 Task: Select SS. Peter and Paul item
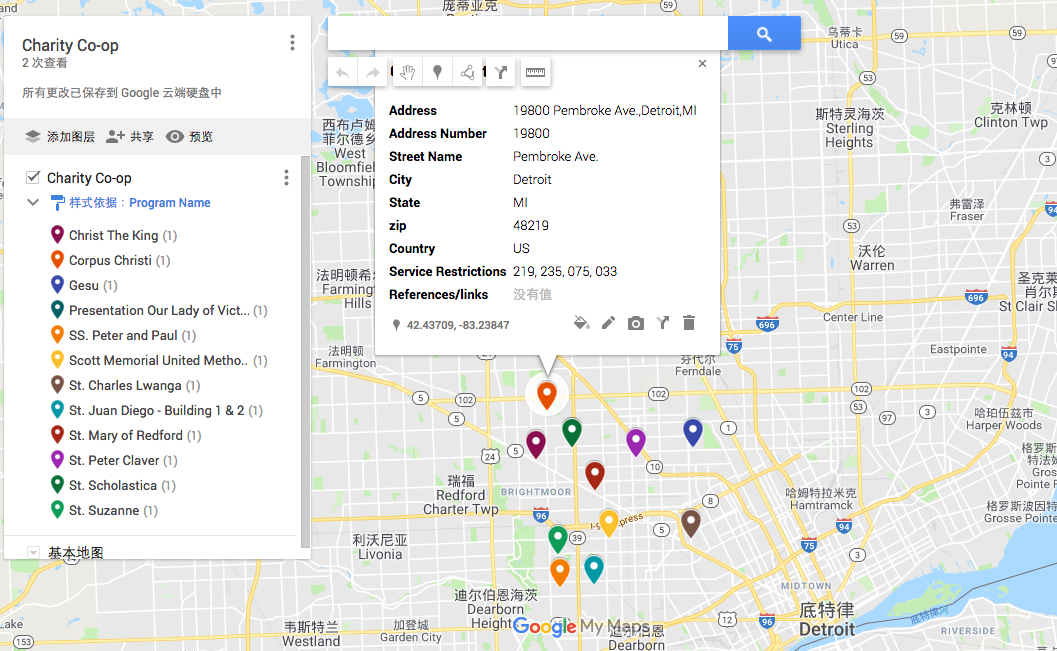click(123, 335)
